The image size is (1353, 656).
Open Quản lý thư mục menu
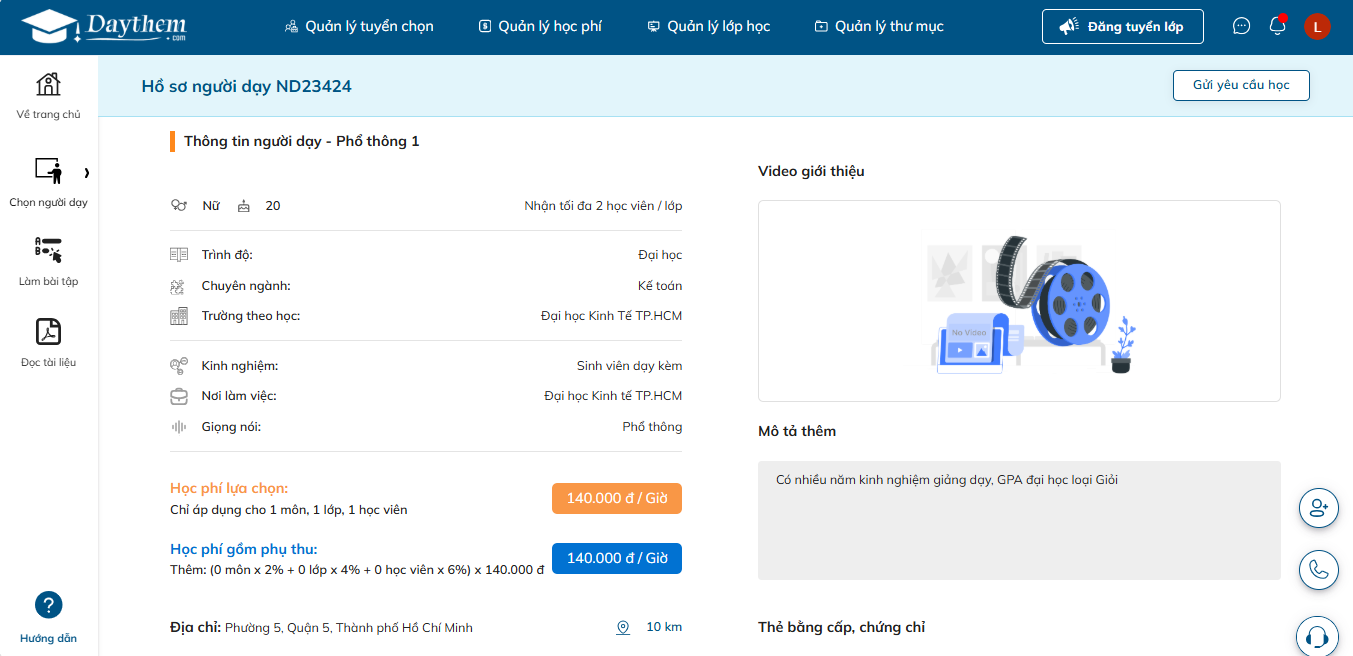click(879, 27)
